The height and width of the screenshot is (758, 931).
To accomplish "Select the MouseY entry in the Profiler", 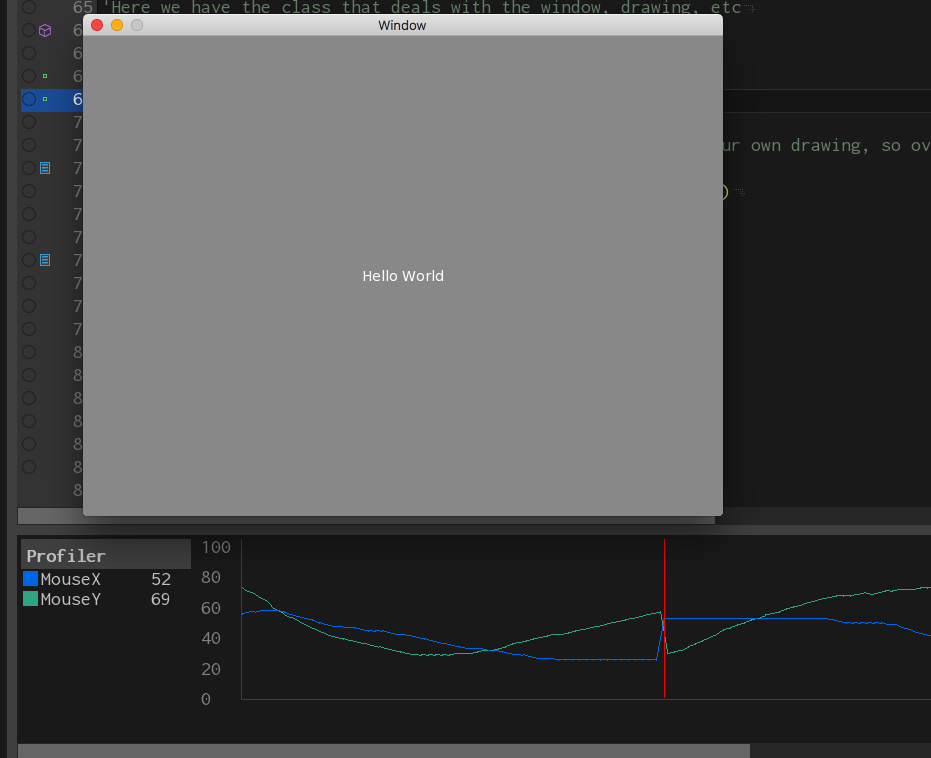I will (70, 599).
